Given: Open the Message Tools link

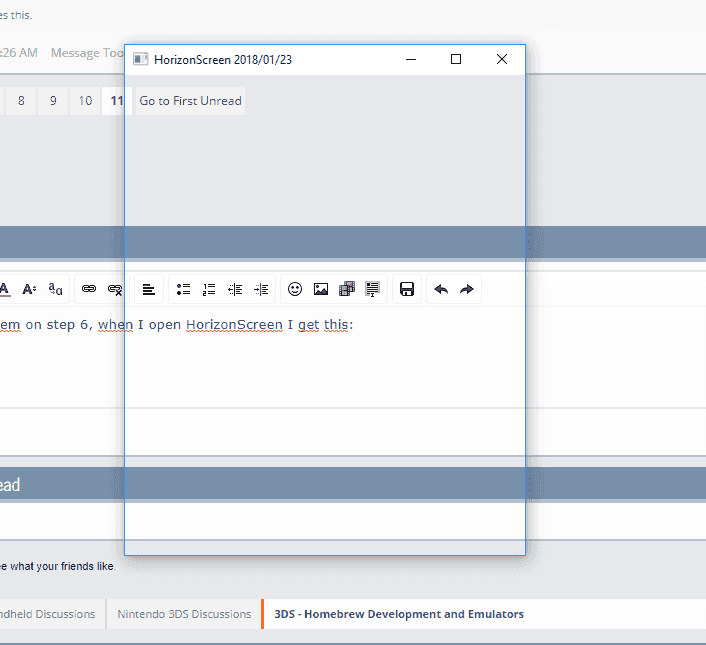Looking at the screenshot, I should coord(87,53).
